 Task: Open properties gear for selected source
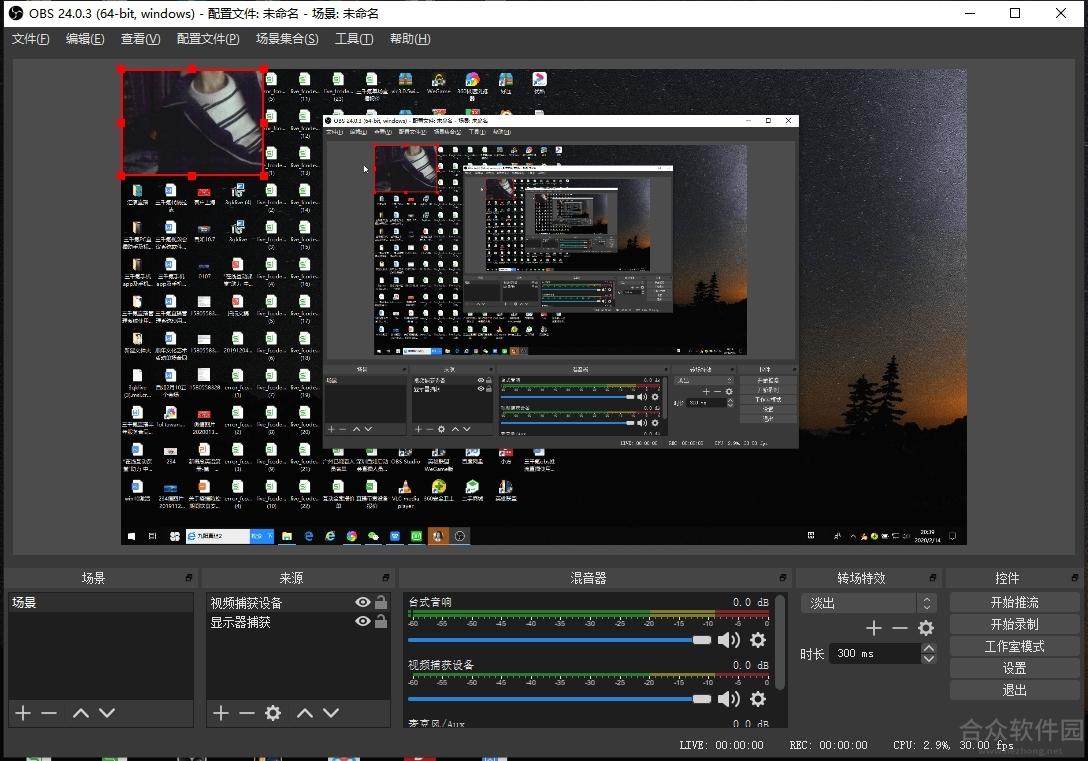[x=273, y=712]
